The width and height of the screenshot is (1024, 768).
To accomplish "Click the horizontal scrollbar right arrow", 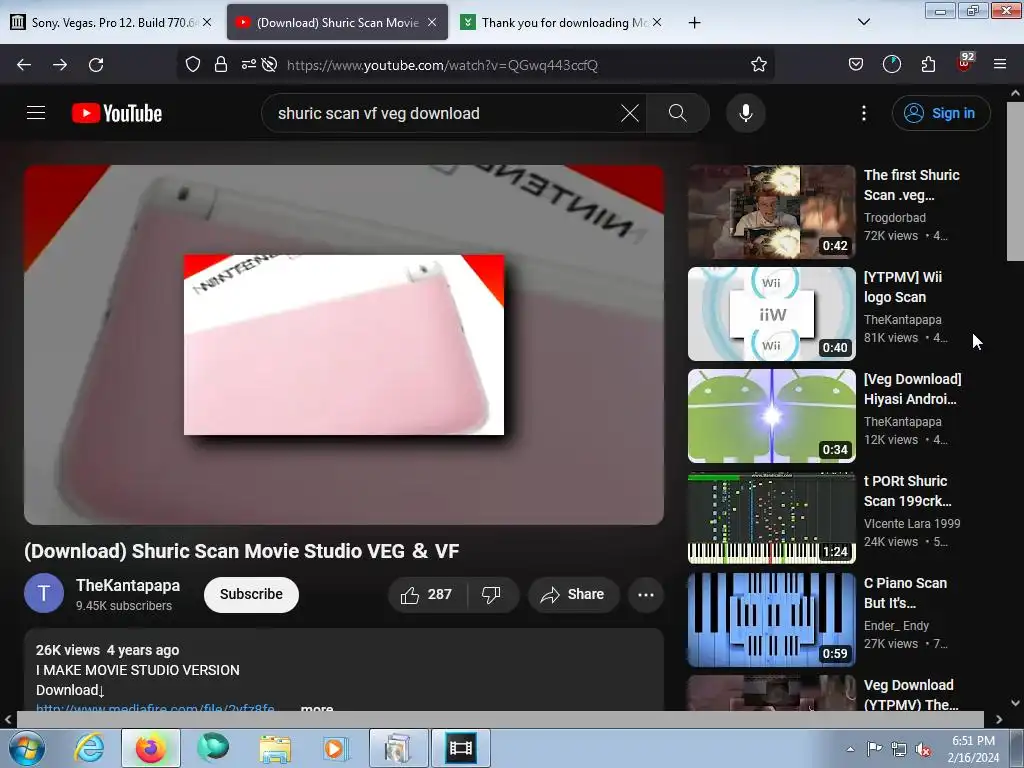I will pyautogui.click(x=999, y=719).
